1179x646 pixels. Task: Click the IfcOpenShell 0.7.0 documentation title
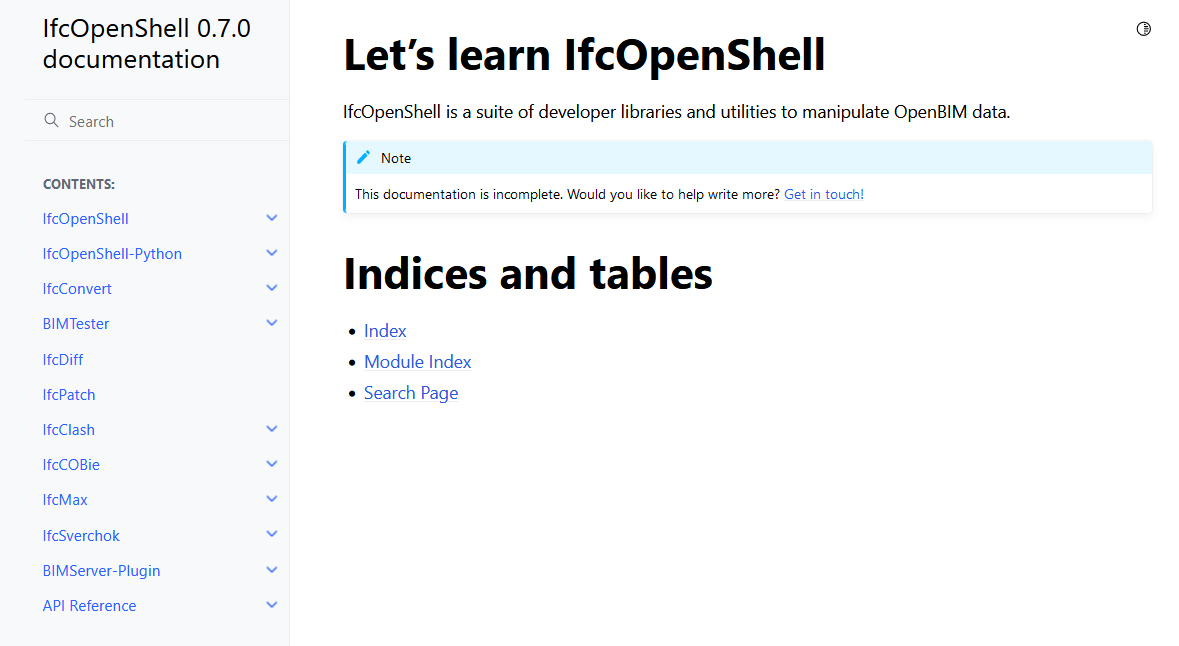[x=146, y=44]
